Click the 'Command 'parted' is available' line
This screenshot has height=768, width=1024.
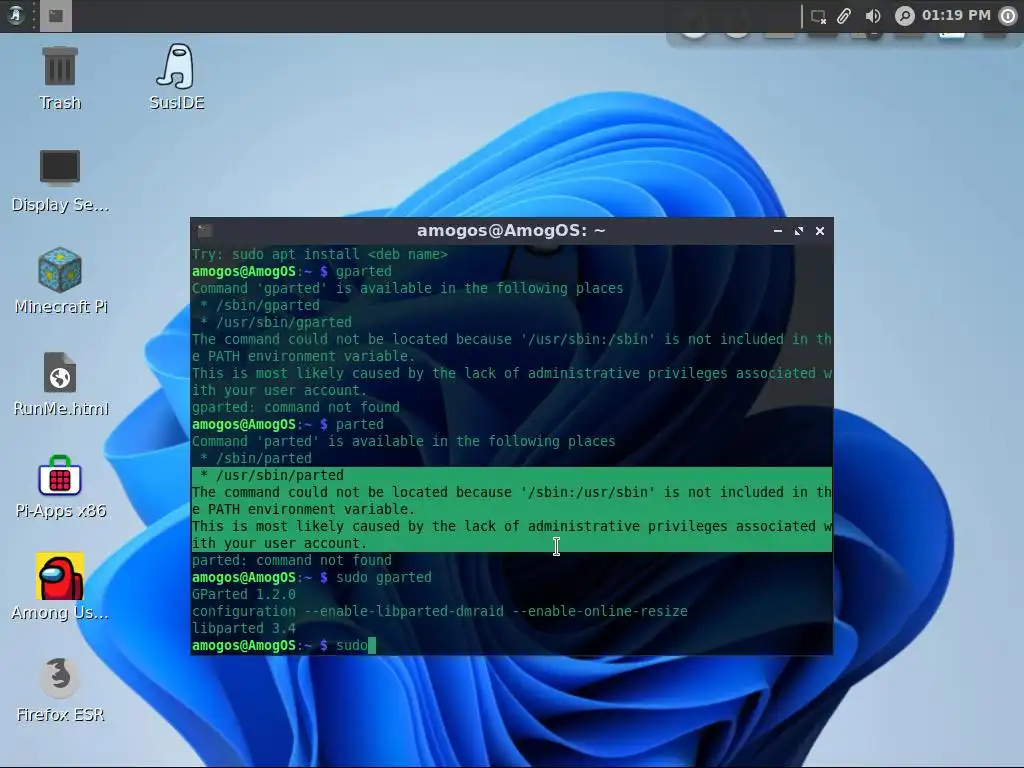pos(404,441)
